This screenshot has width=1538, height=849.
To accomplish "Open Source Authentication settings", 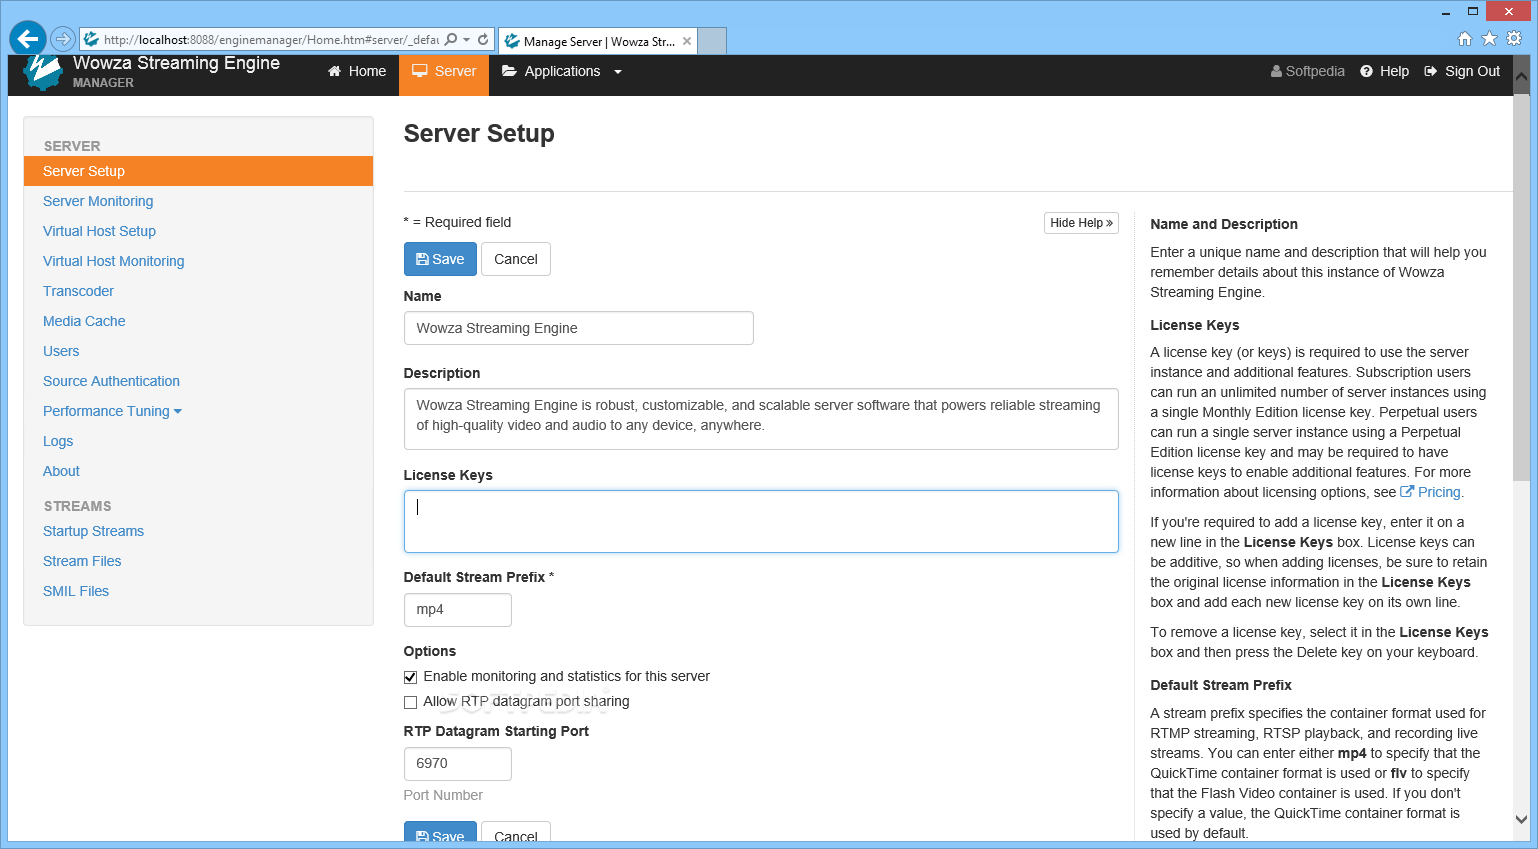I will coord(111,381).
